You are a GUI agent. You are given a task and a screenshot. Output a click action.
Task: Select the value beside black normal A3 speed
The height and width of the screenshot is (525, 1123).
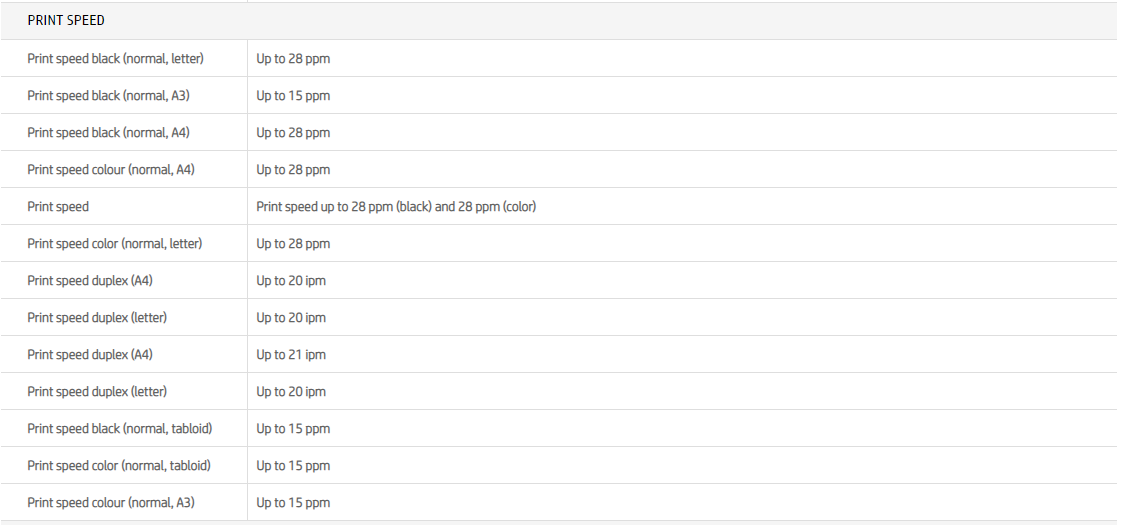293,96
